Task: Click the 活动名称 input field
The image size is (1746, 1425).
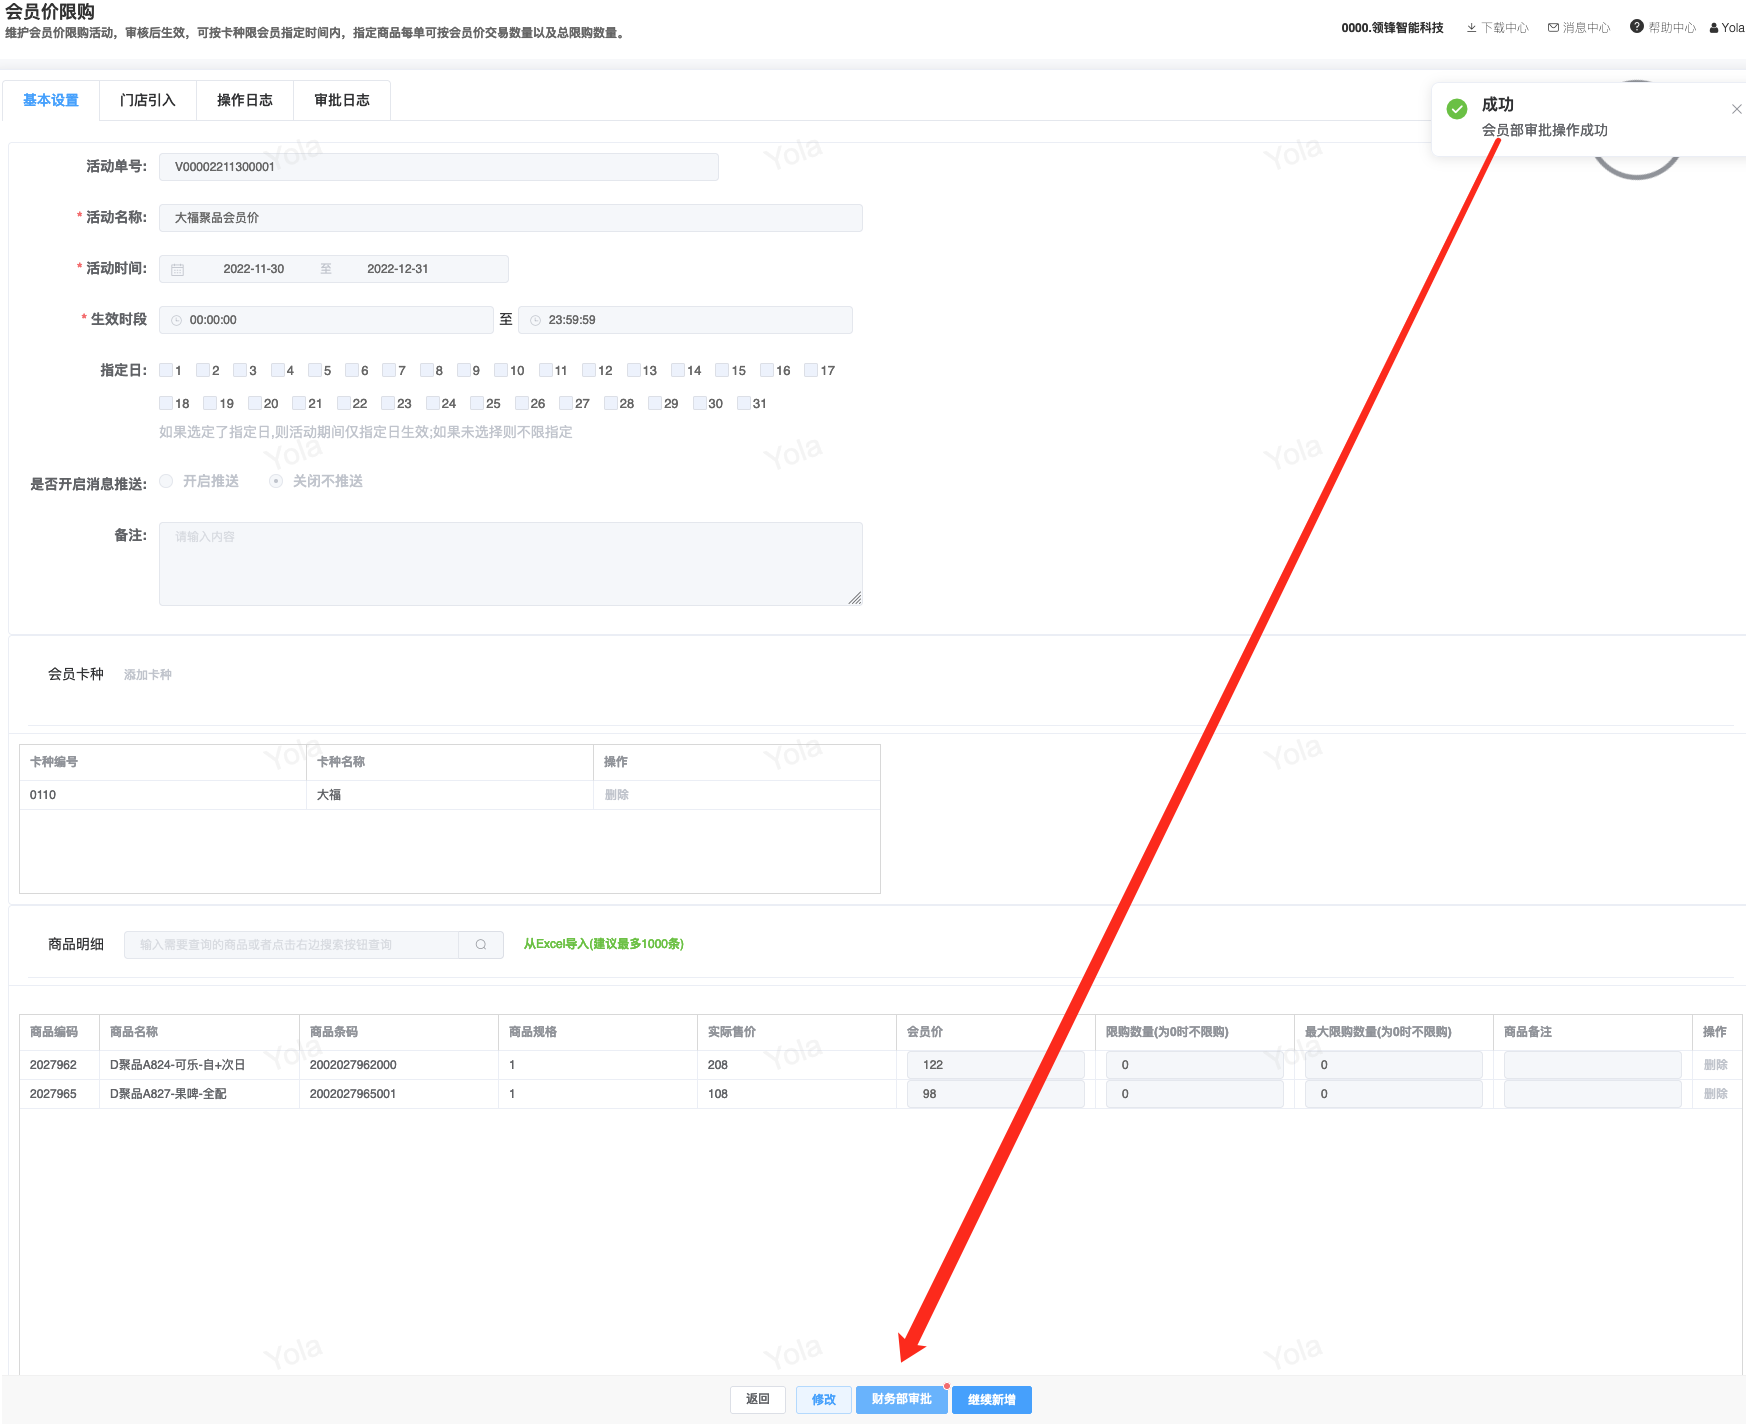Action: (x=511, y=218)
